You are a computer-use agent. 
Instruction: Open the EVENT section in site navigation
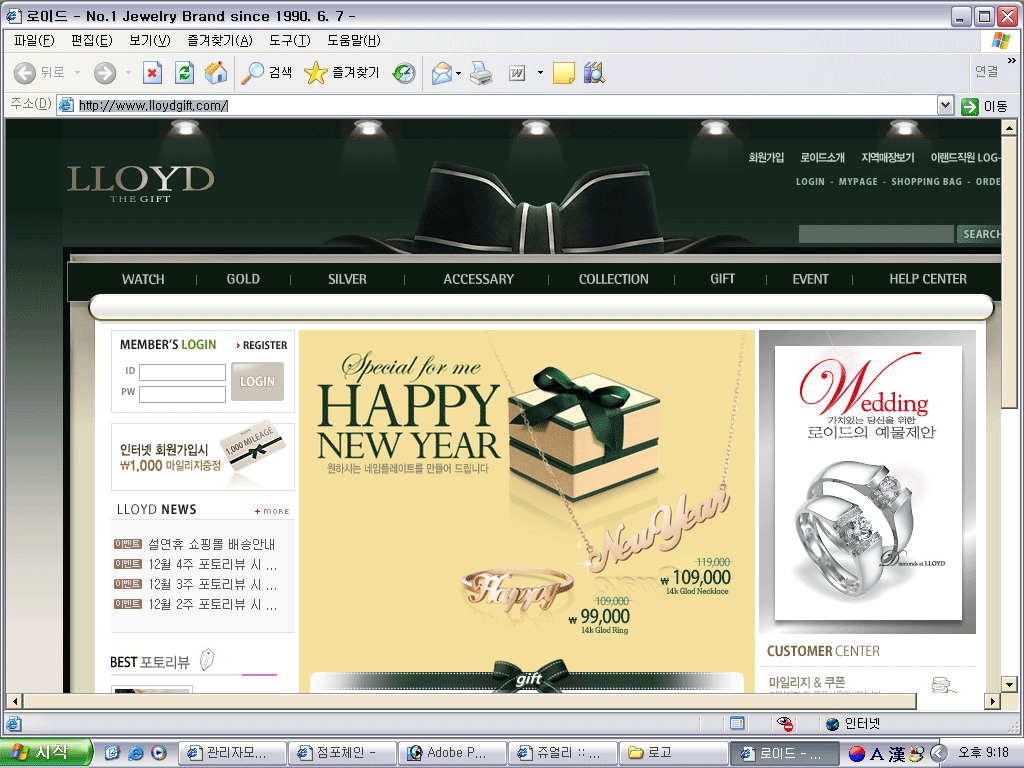(810, 279)
